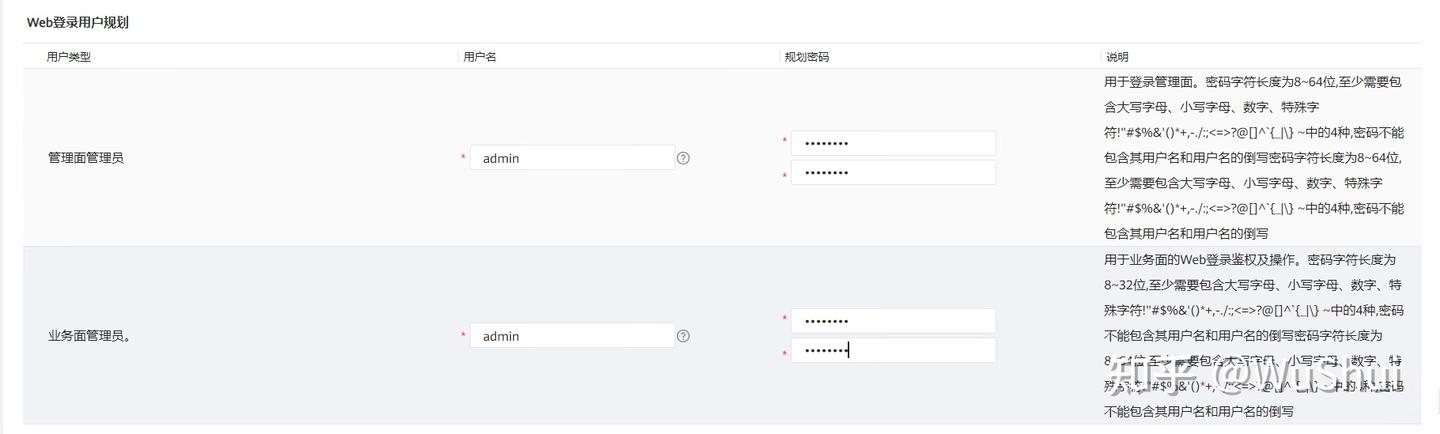This screenshot has height=434, width=1440.
Task: Click first password field for 管理面管理员
Action: (x=893, y=143)
